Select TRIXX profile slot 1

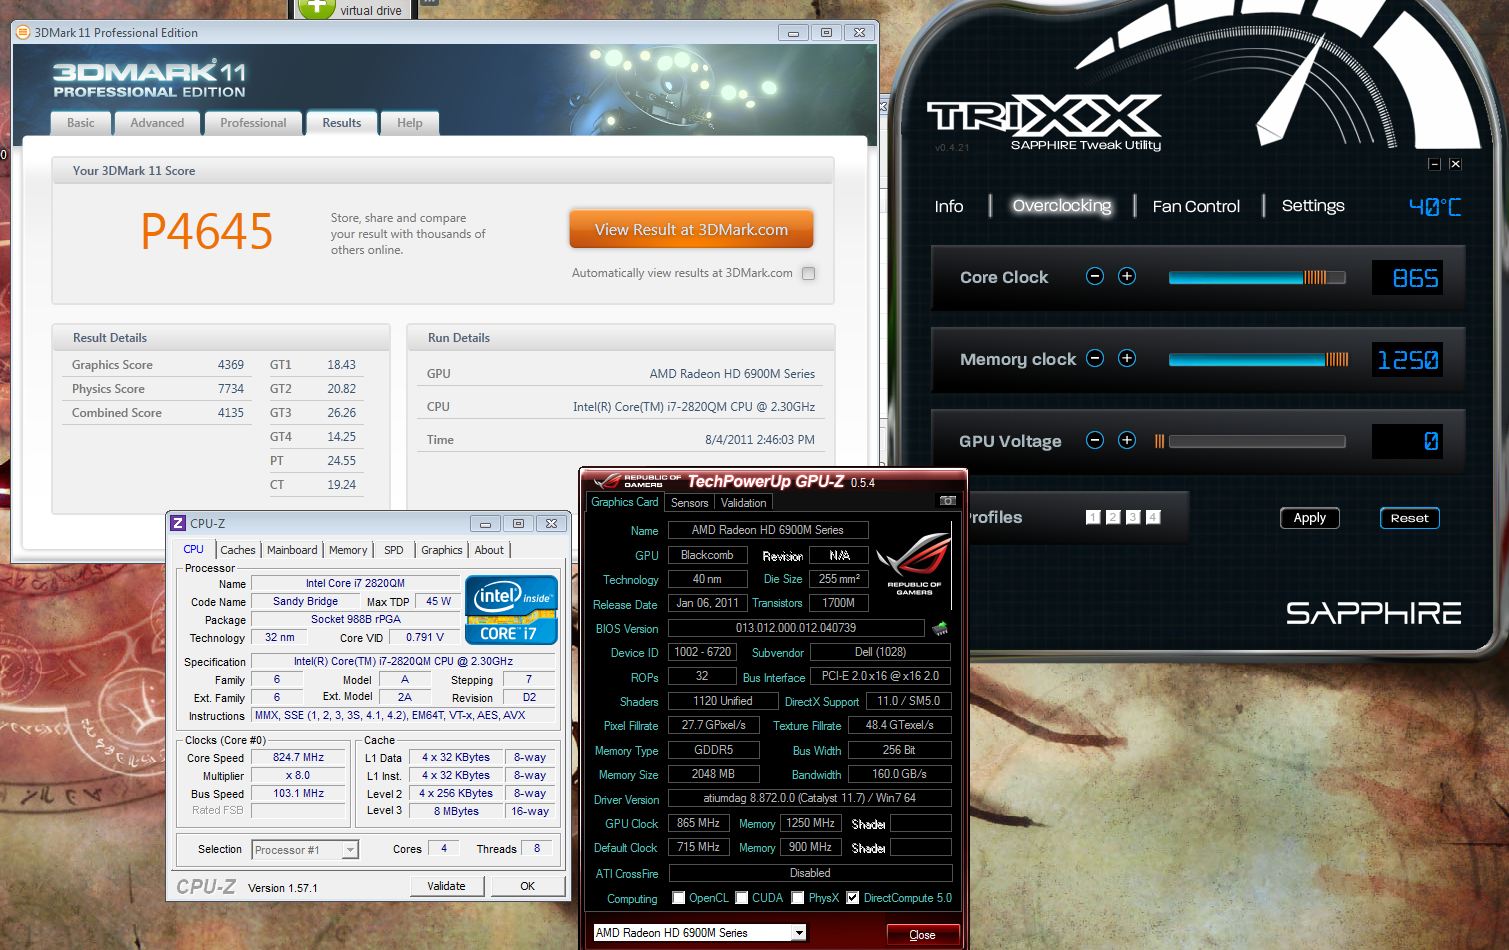point(1093,517)
